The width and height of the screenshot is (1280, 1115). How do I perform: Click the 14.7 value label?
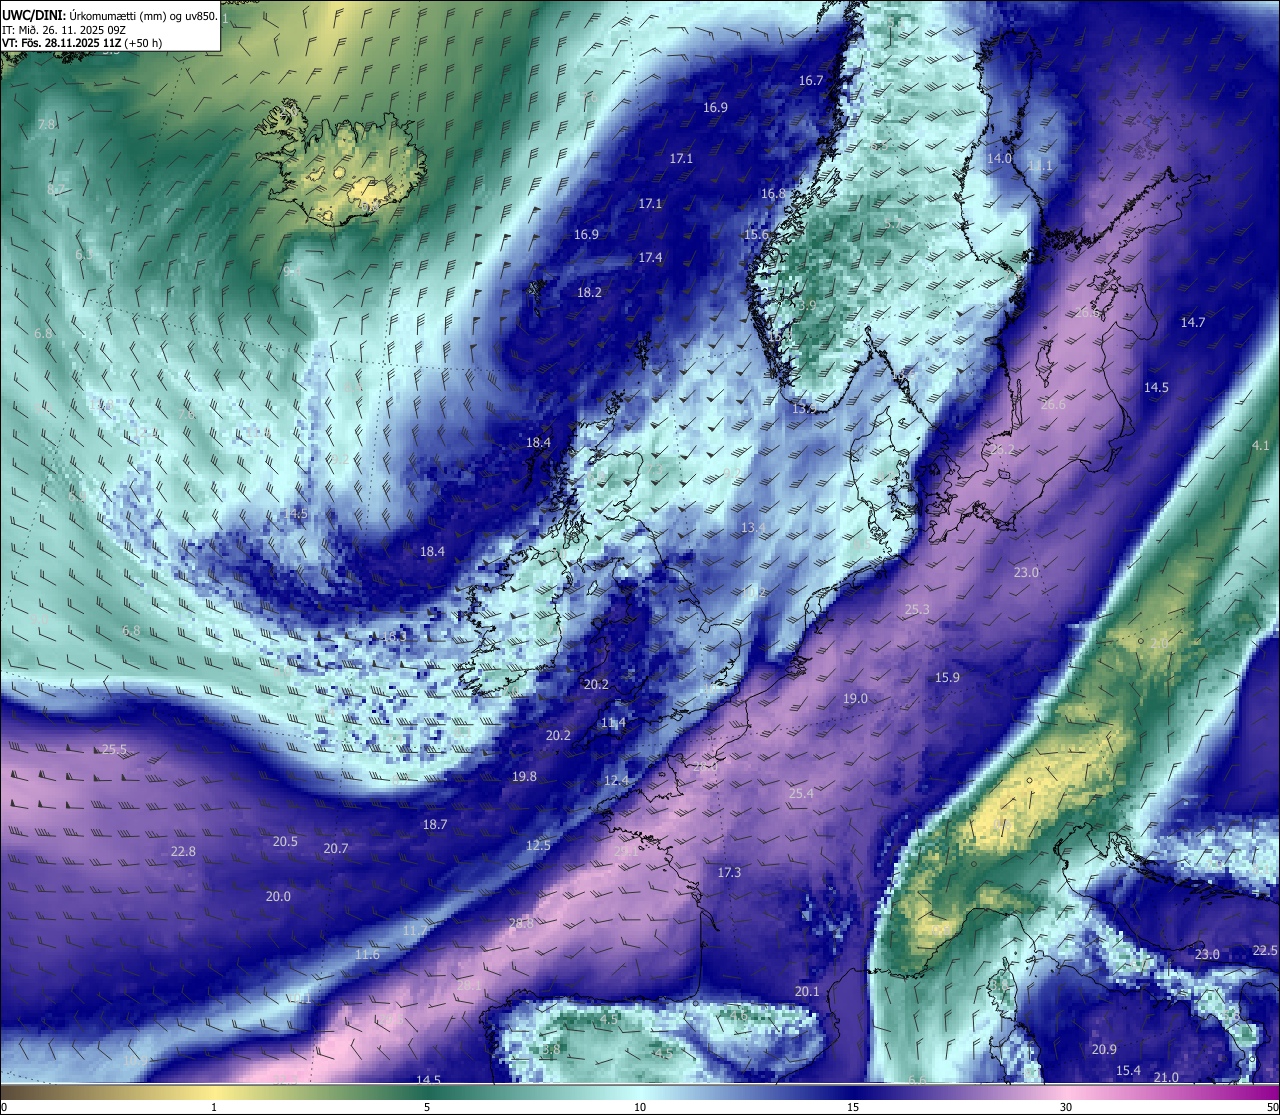[x=1192, y=323]
